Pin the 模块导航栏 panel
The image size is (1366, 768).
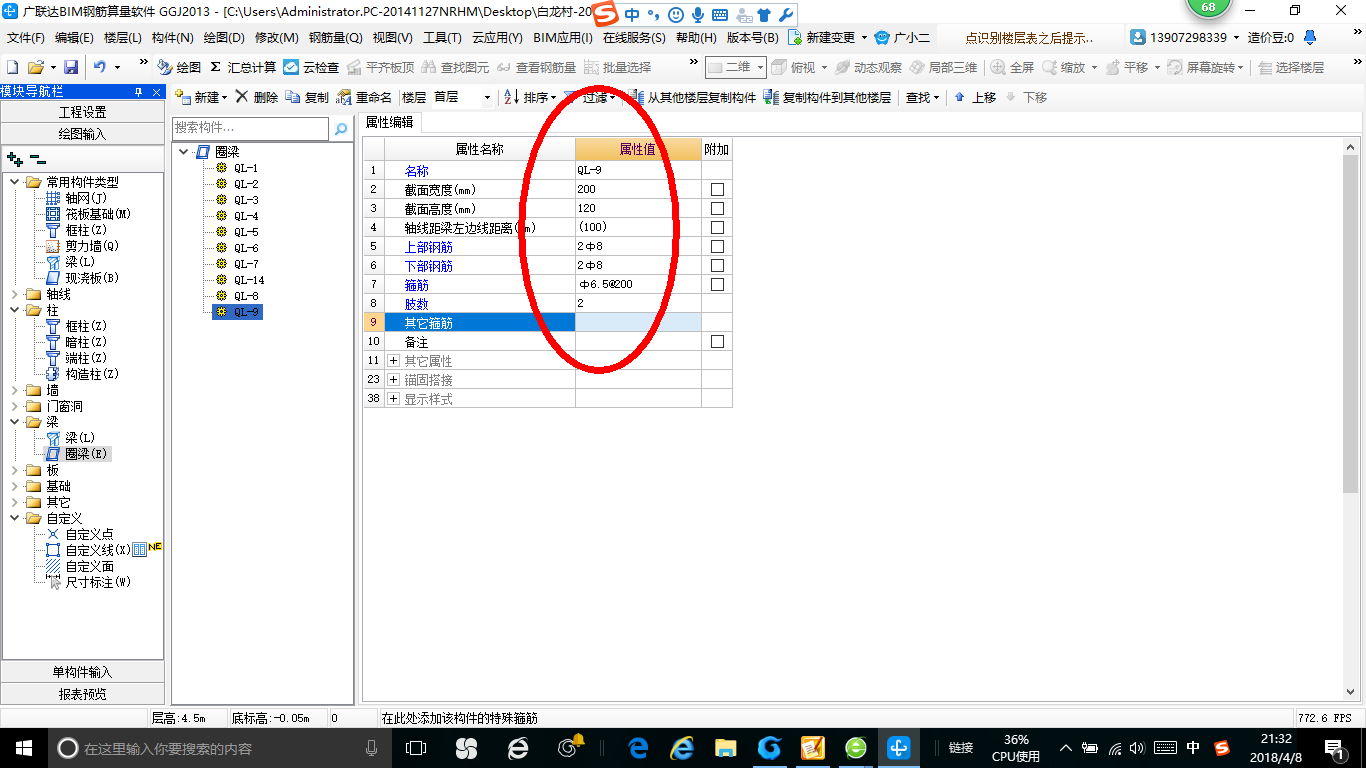138,92
